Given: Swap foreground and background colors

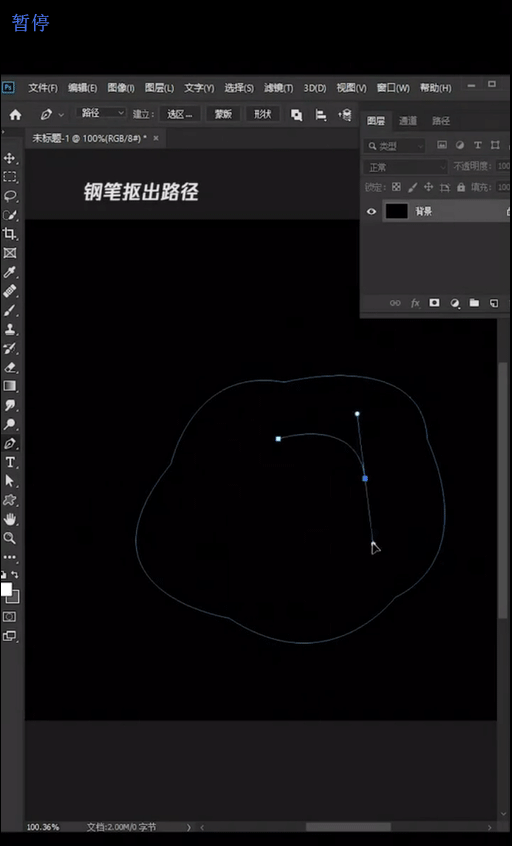Looking at the screenshot, I should coord(15,575).
